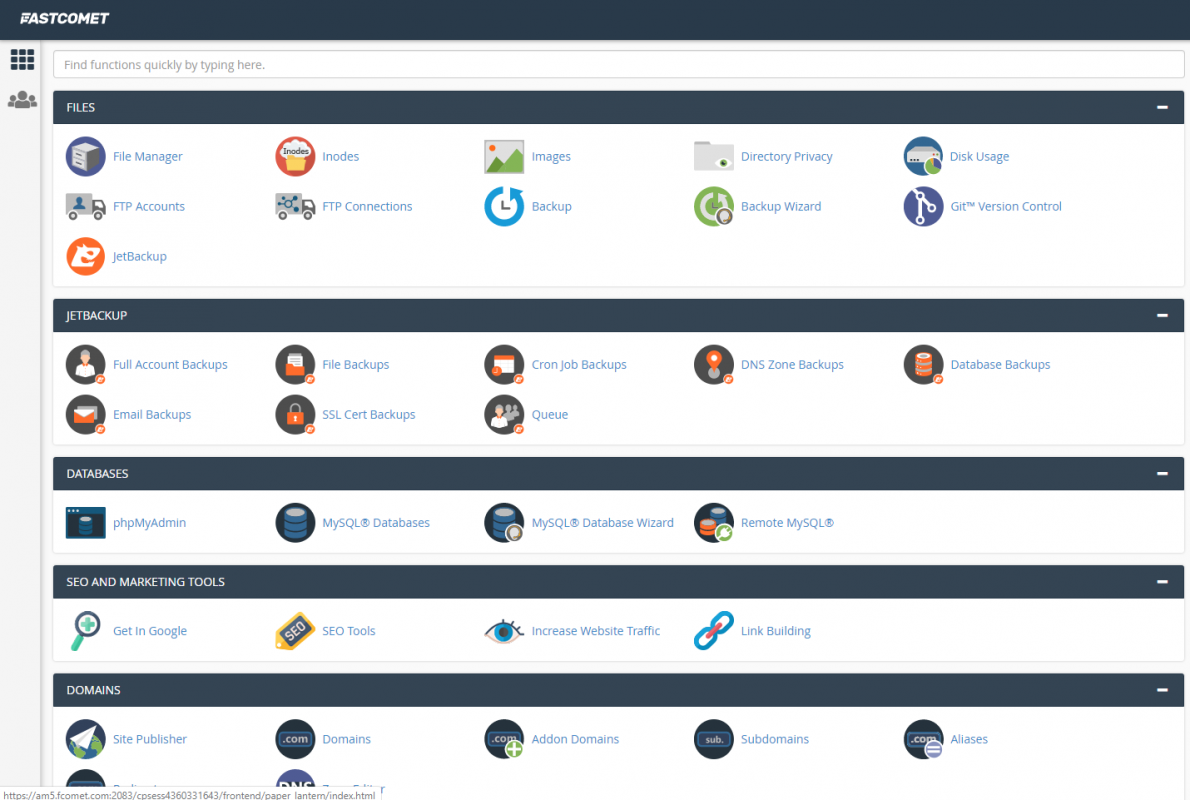Click the Backup clock icon
The image size is (1190, 800).
pos(504,206)
